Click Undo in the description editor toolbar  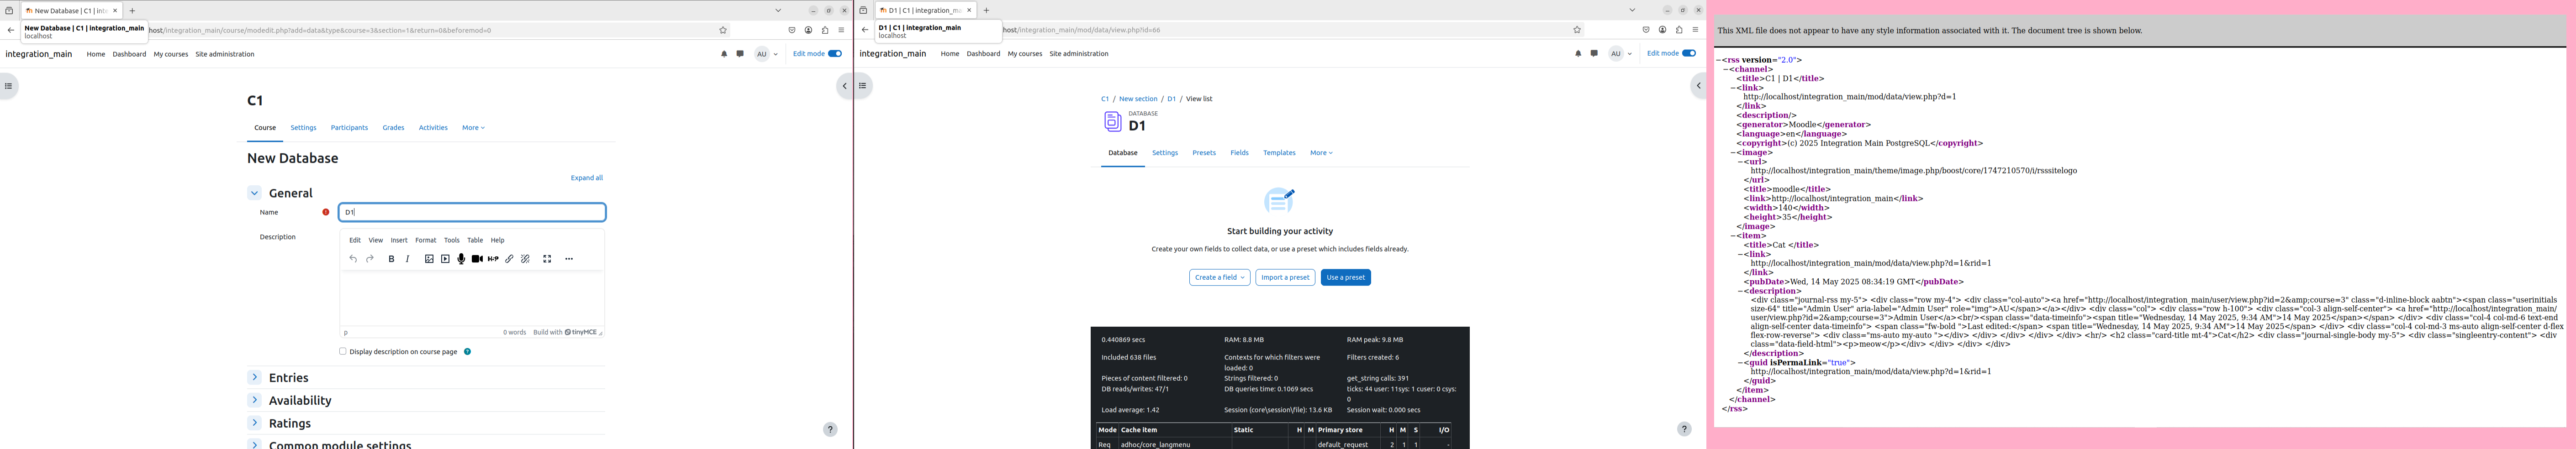(353, 259)
